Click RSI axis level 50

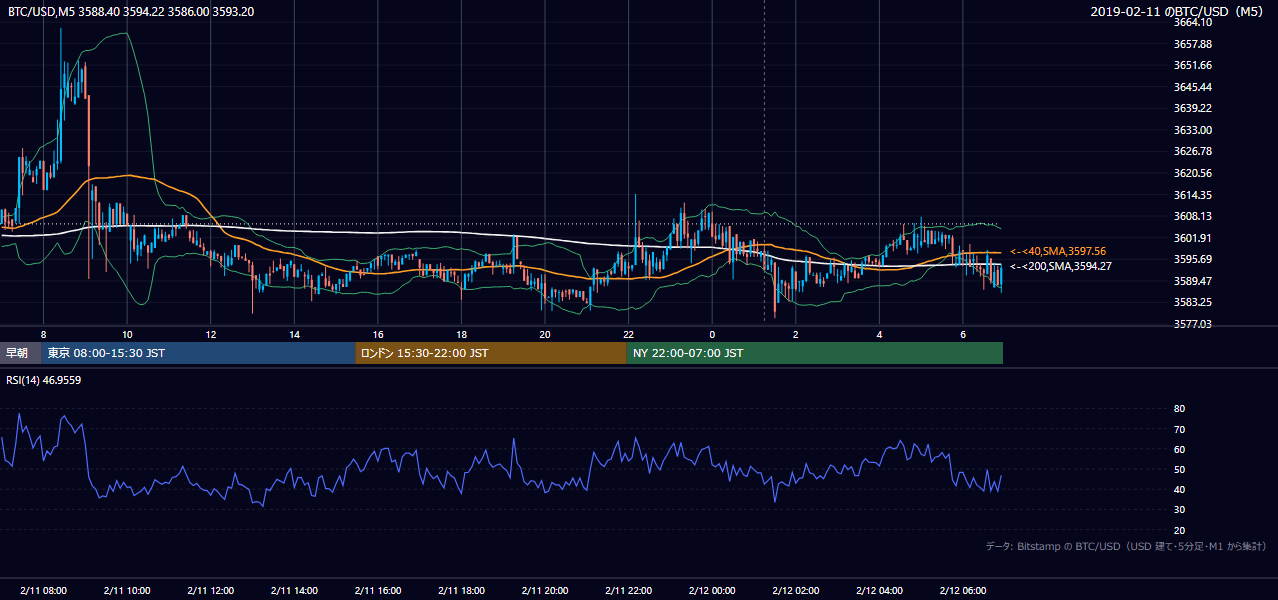pos(1180,469)
